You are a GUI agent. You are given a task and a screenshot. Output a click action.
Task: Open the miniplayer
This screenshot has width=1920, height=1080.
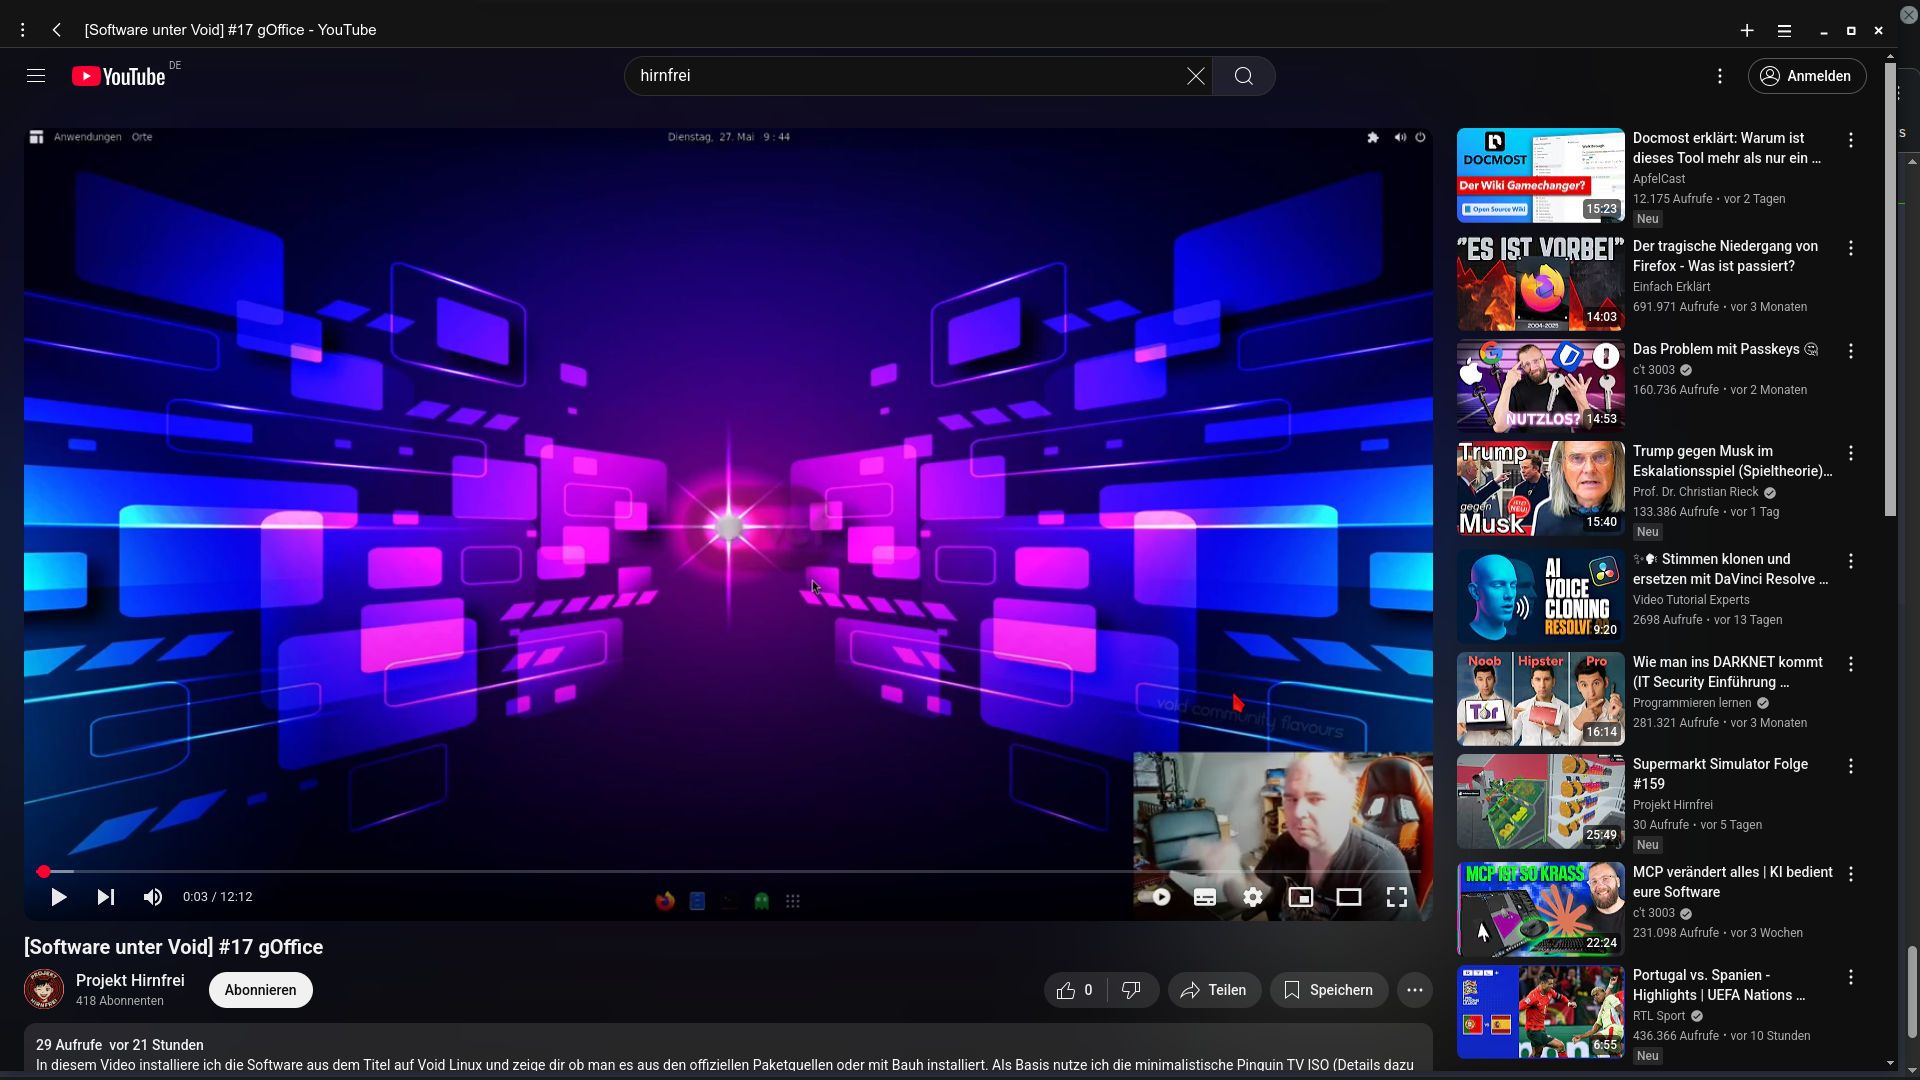[x=1300, y=897]
